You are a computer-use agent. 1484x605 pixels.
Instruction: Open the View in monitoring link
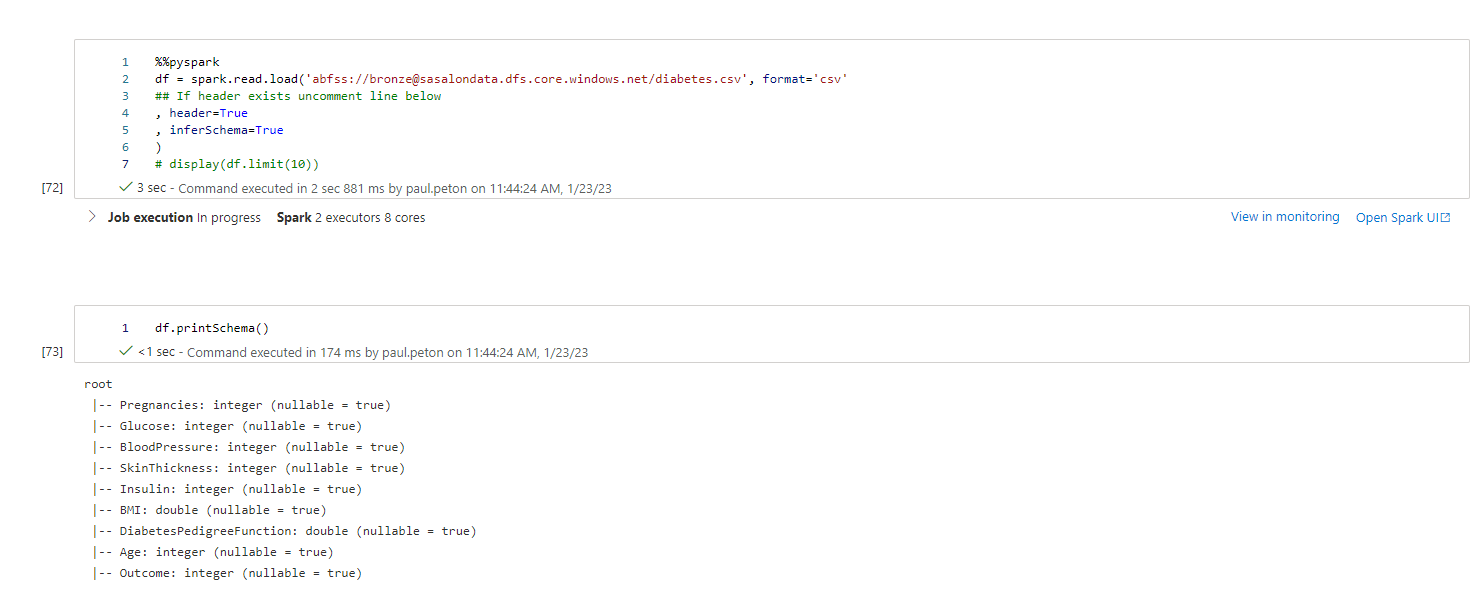[1285, 216]
